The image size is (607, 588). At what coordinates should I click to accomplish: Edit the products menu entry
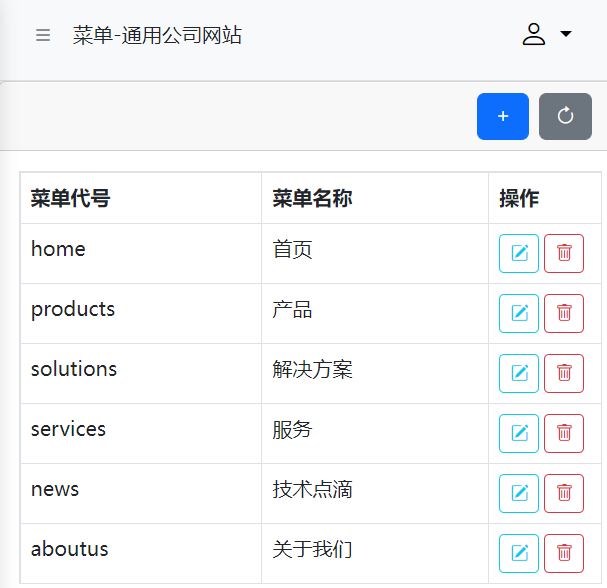(x=519, y=314)
